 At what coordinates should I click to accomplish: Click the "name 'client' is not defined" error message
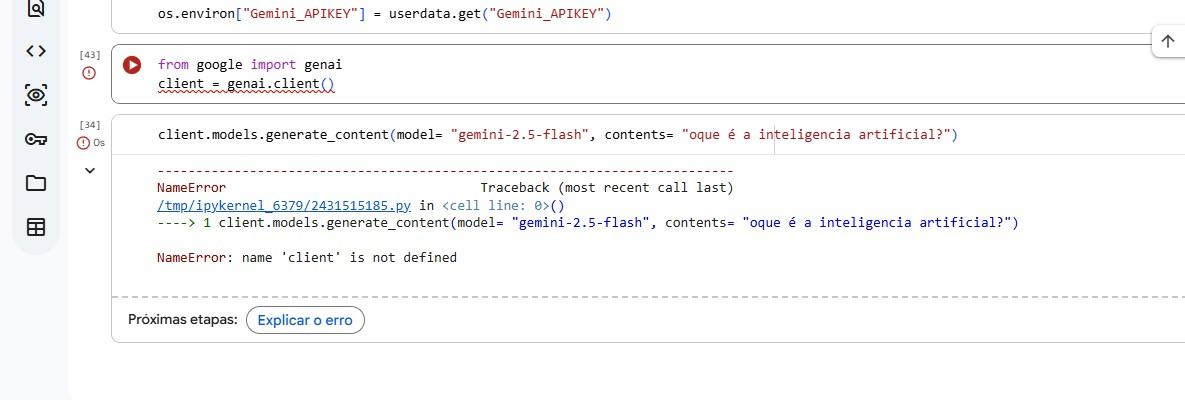306,258
